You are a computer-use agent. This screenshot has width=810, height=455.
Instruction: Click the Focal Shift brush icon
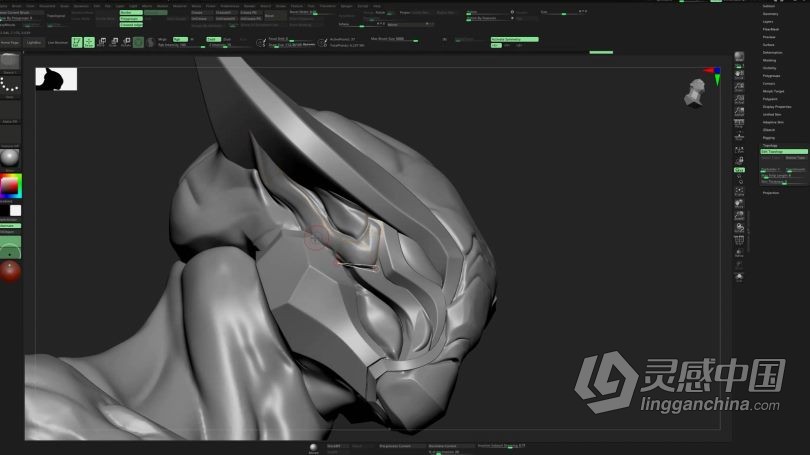261,42
